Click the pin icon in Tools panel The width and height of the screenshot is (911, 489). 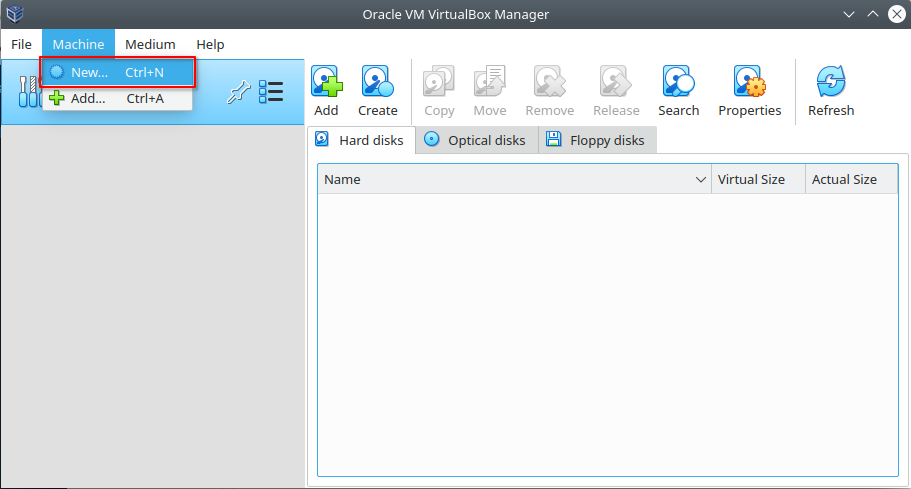pos(238,92)
